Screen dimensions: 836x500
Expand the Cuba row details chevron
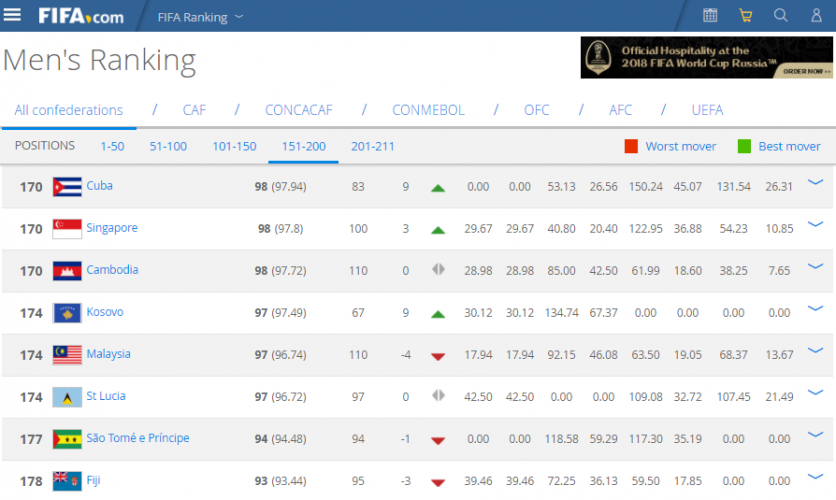point(815,182)
